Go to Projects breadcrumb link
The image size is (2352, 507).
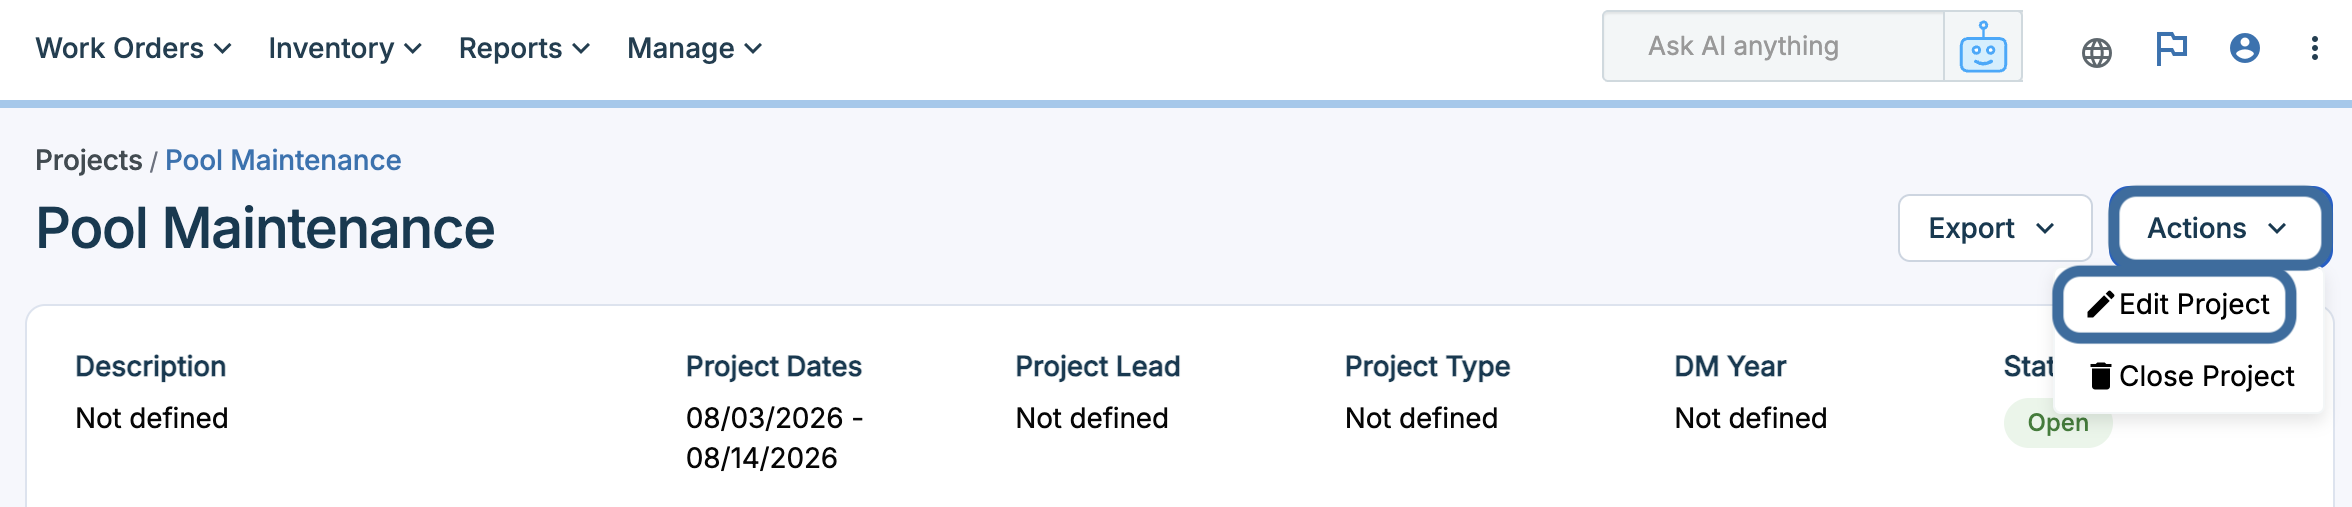89,160
